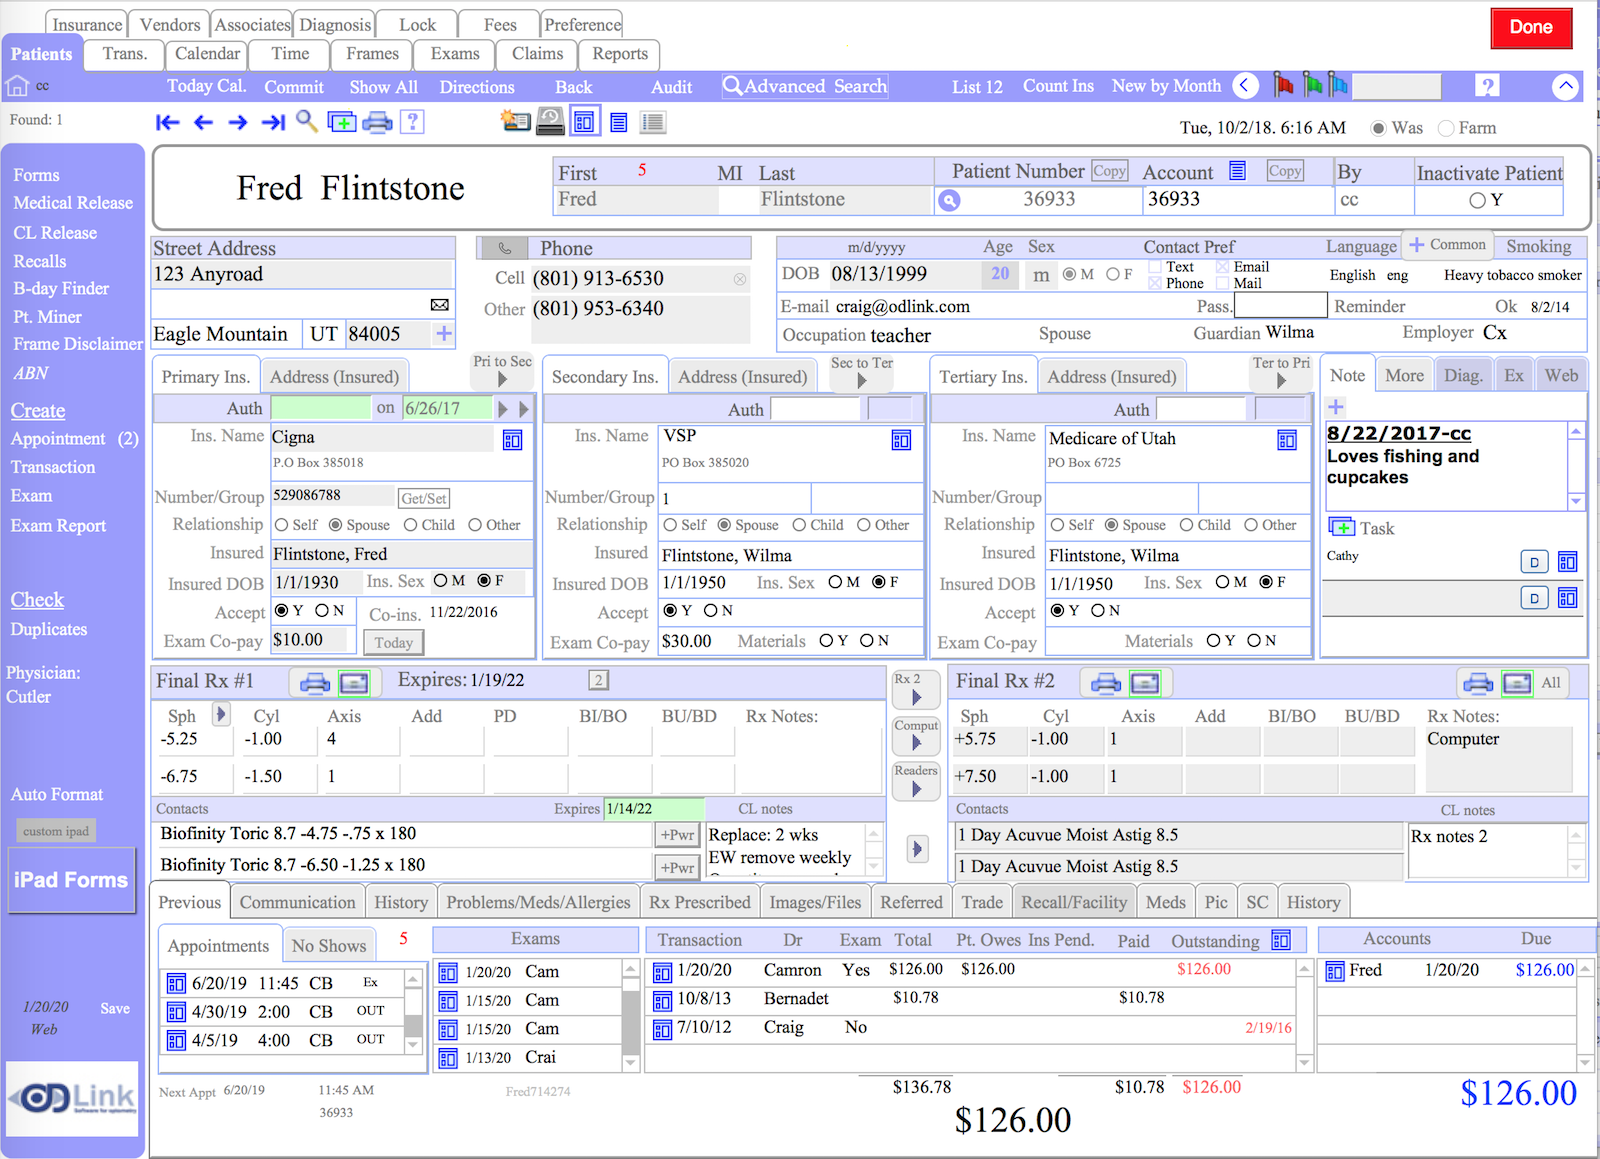Switch to the Diag. note tab
1600x1159 pixels.
(1462, 376)
